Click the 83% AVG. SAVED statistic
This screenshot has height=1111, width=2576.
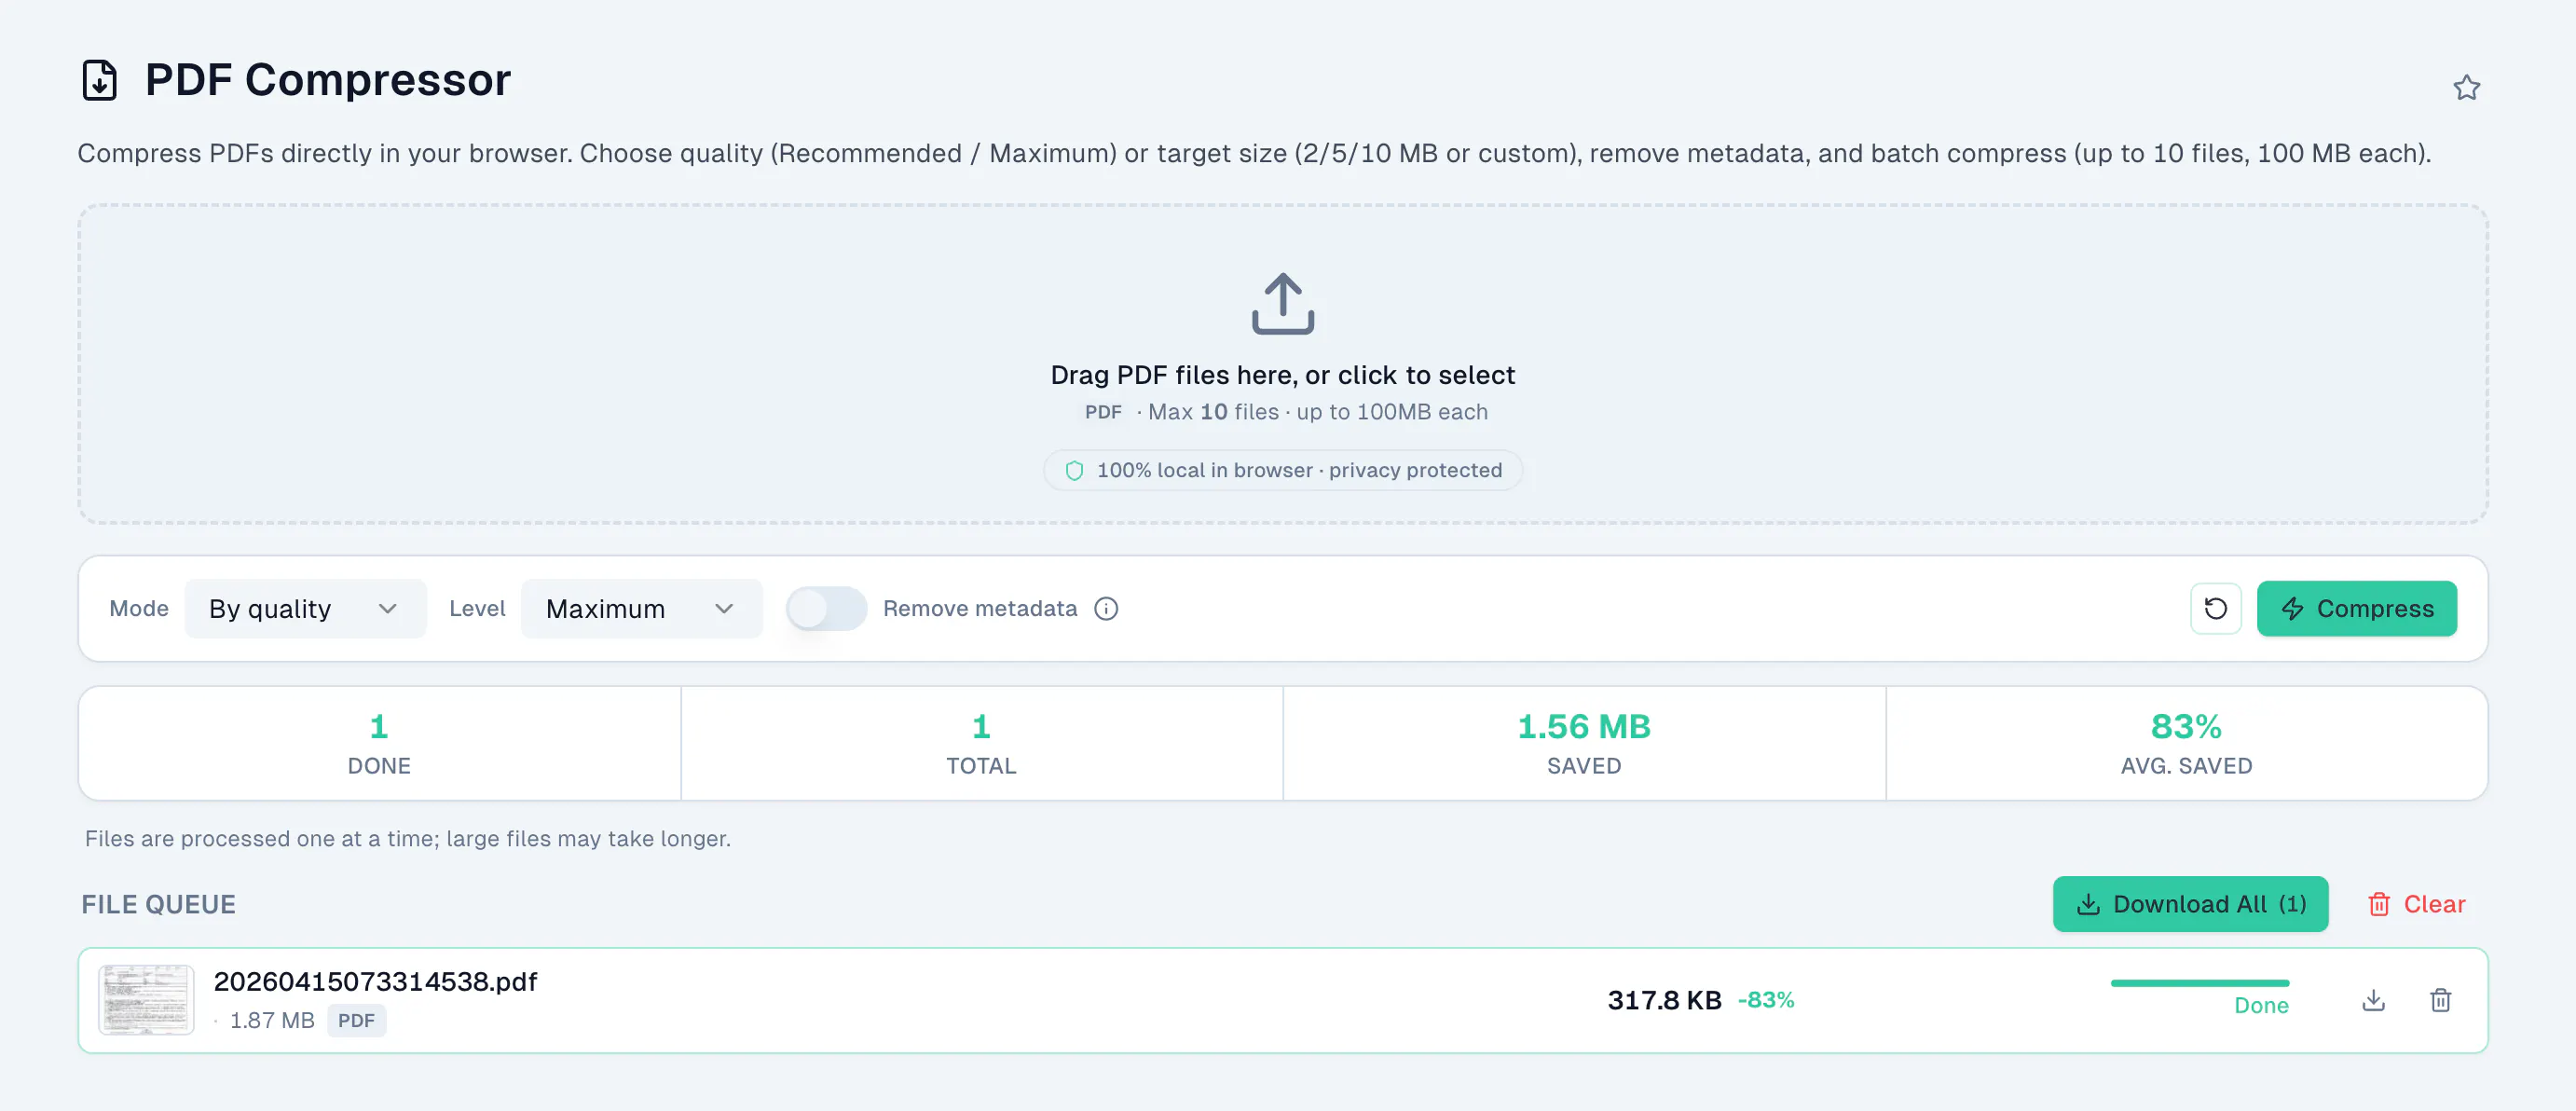2186,743
